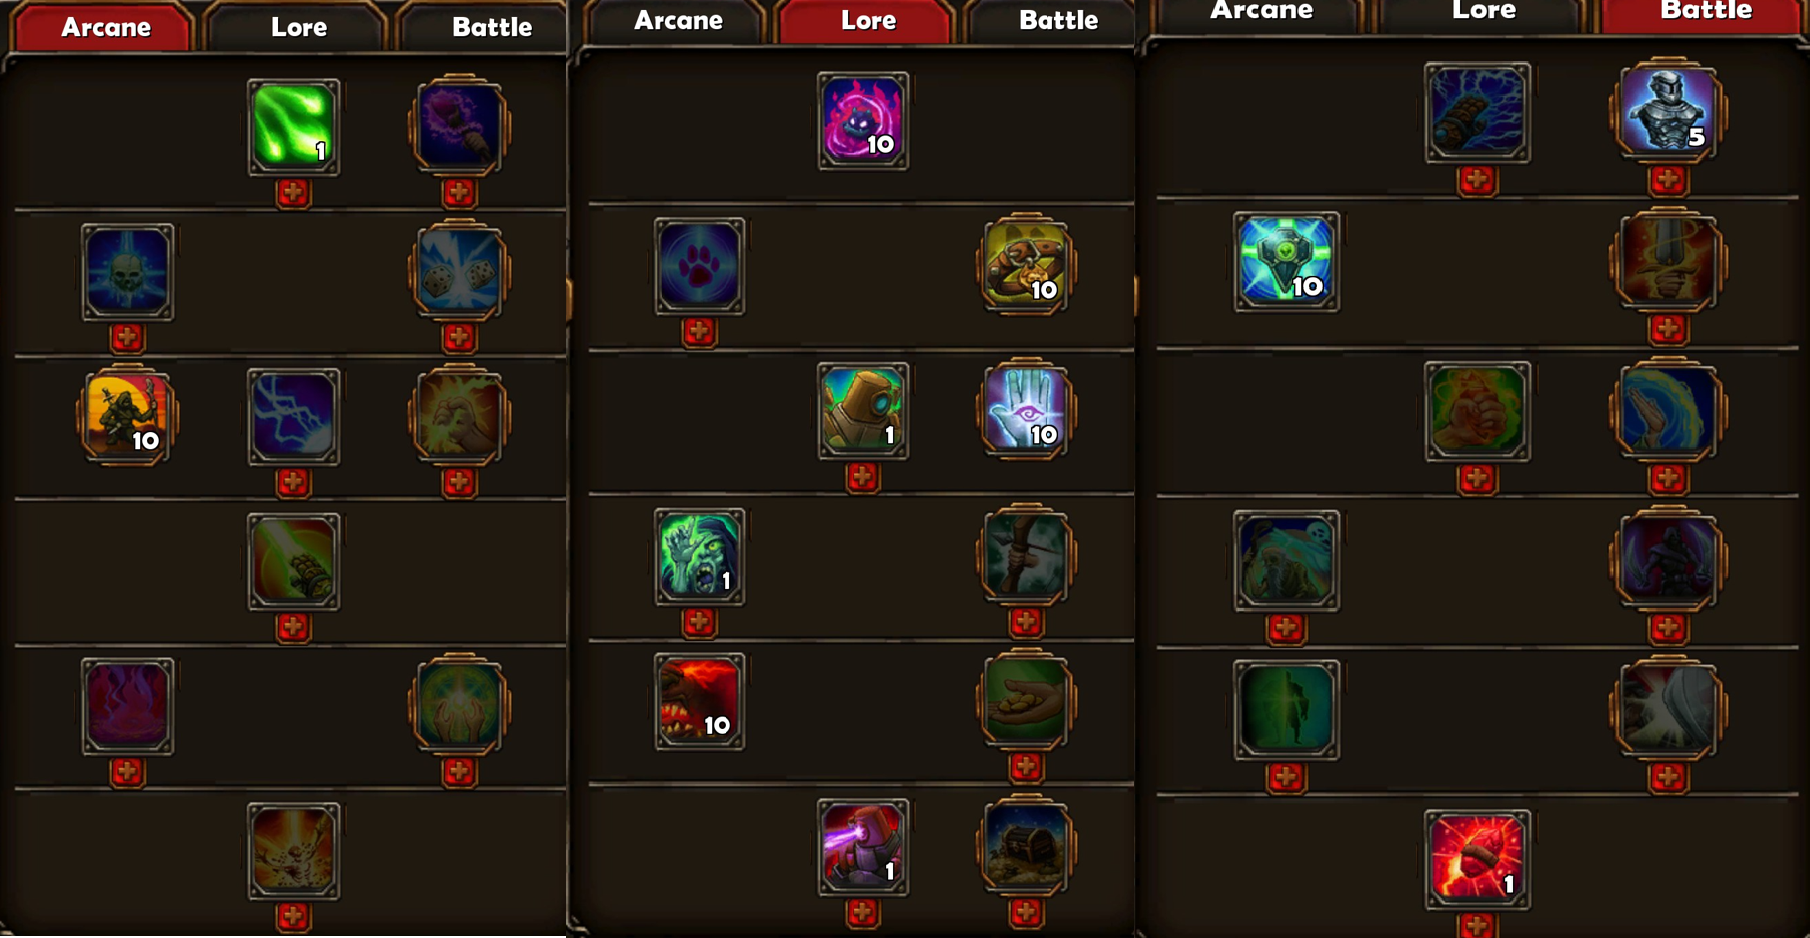Add point to golem skill
1810x938 pixels.
[862, 478]
